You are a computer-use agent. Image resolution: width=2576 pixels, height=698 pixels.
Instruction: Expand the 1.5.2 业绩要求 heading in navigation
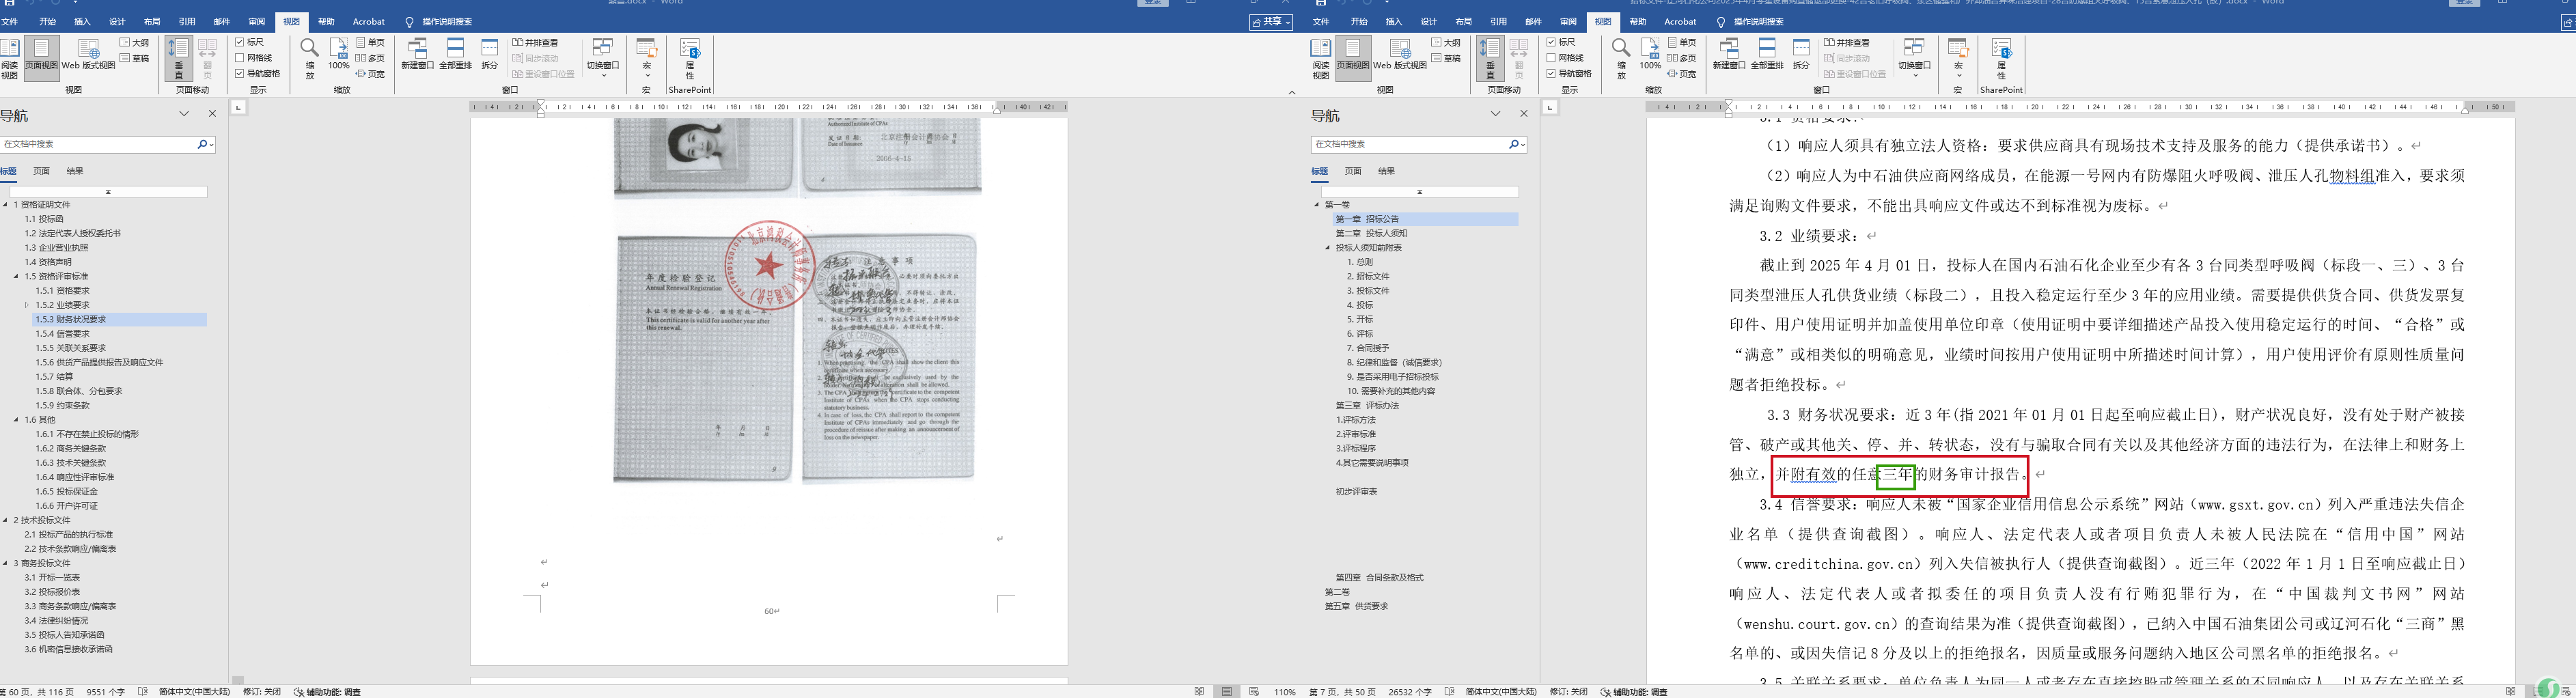[x=27, y=305]
